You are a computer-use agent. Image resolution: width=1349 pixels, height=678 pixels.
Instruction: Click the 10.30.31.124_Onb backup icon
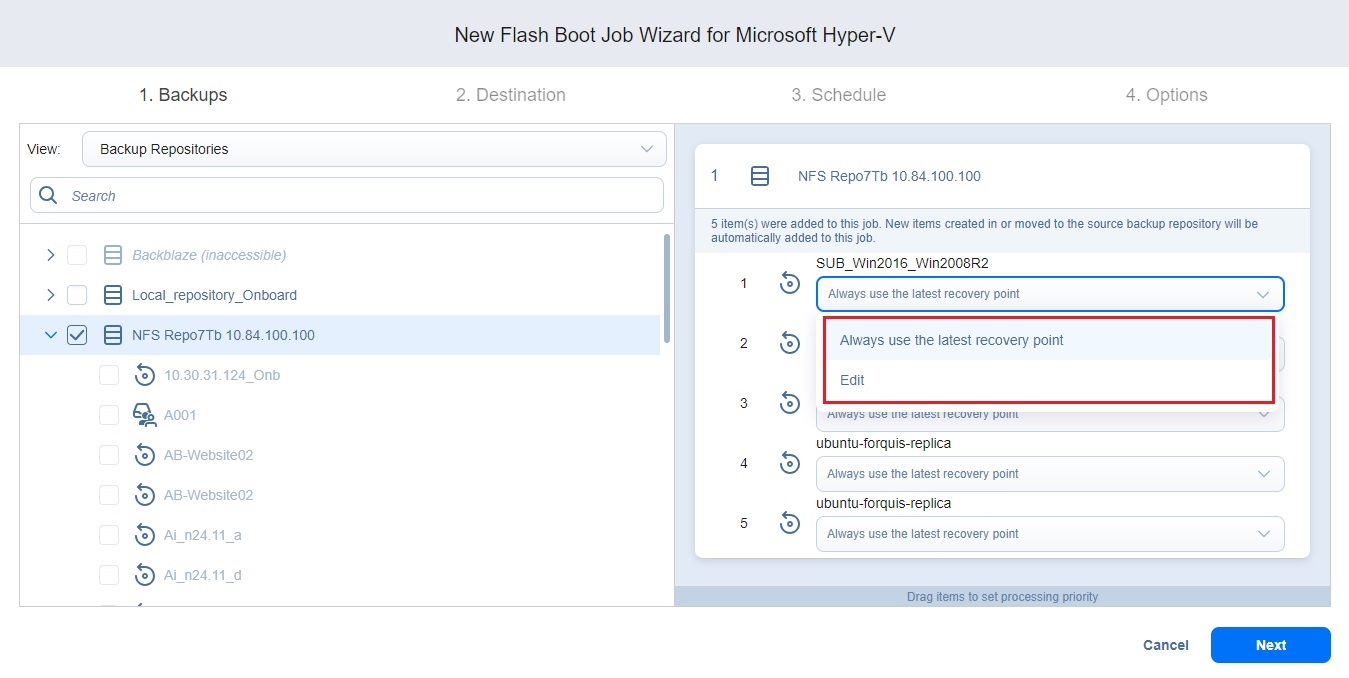(144, 375)
